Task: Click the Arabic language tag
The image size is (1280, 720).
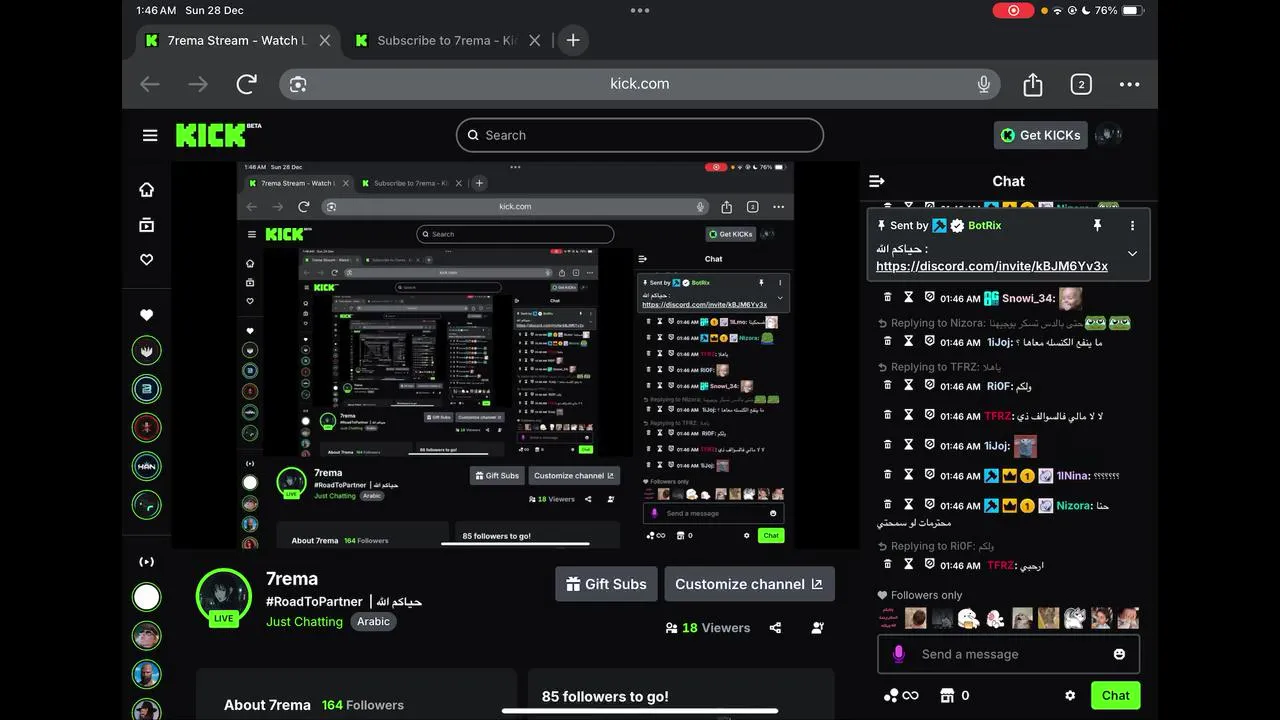Action: point(373,621)
